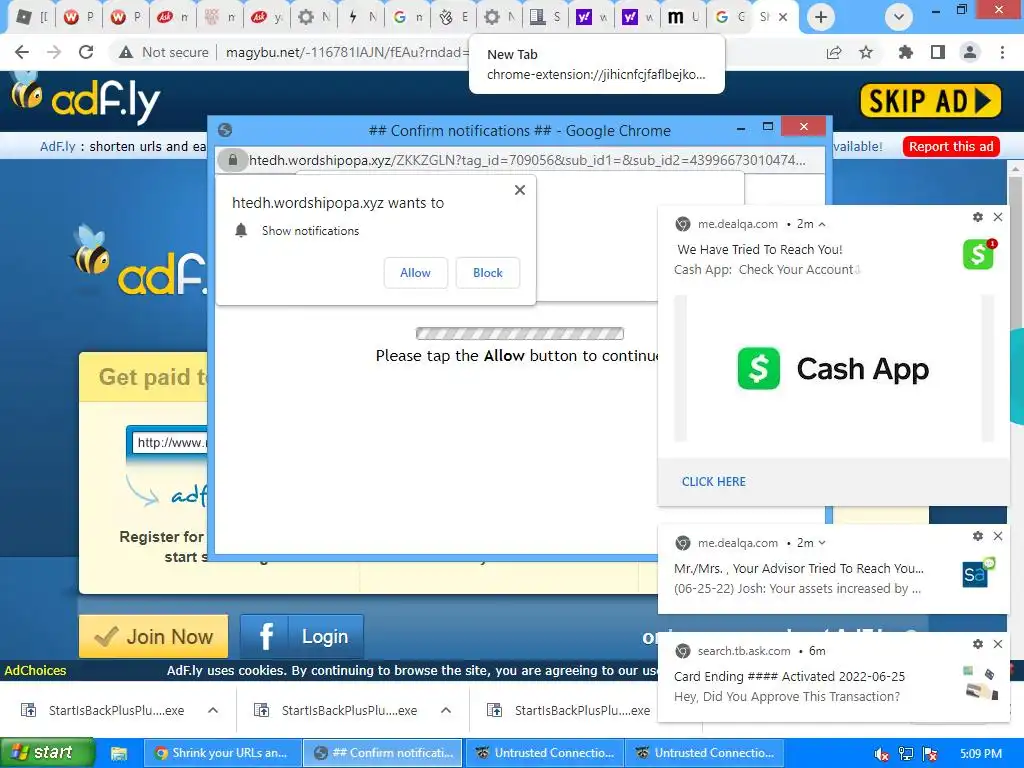
Task: Go back with the browser back arrow
Action: tap(22, 52)
